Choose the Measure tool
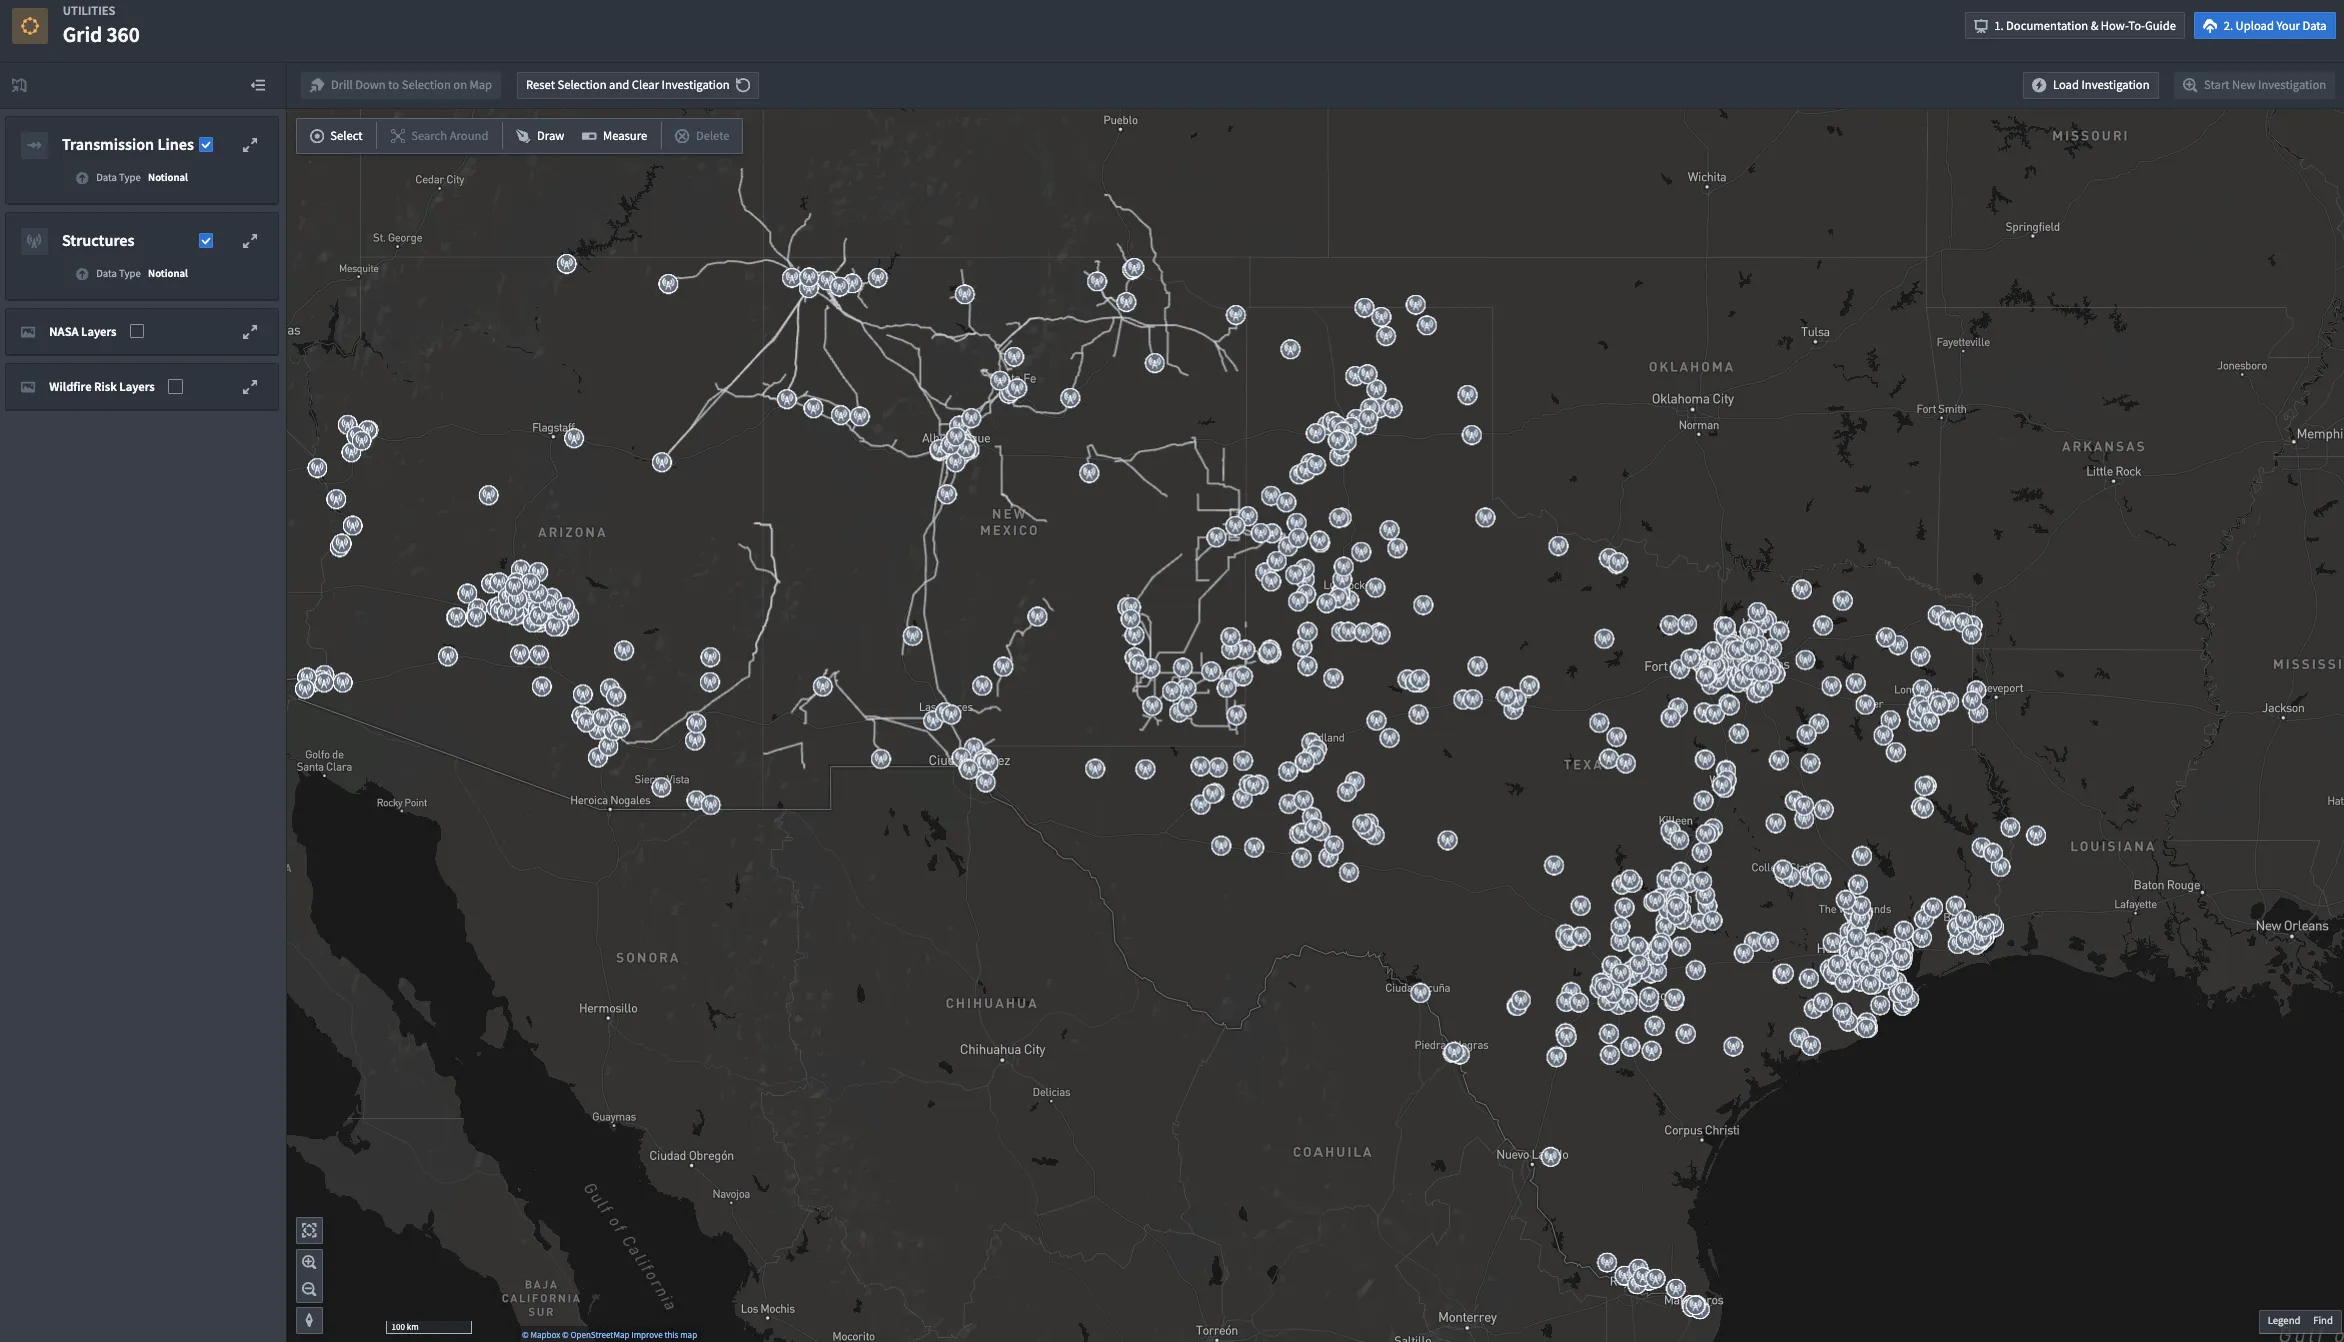 pyautogui.click(x=614, y=136)
